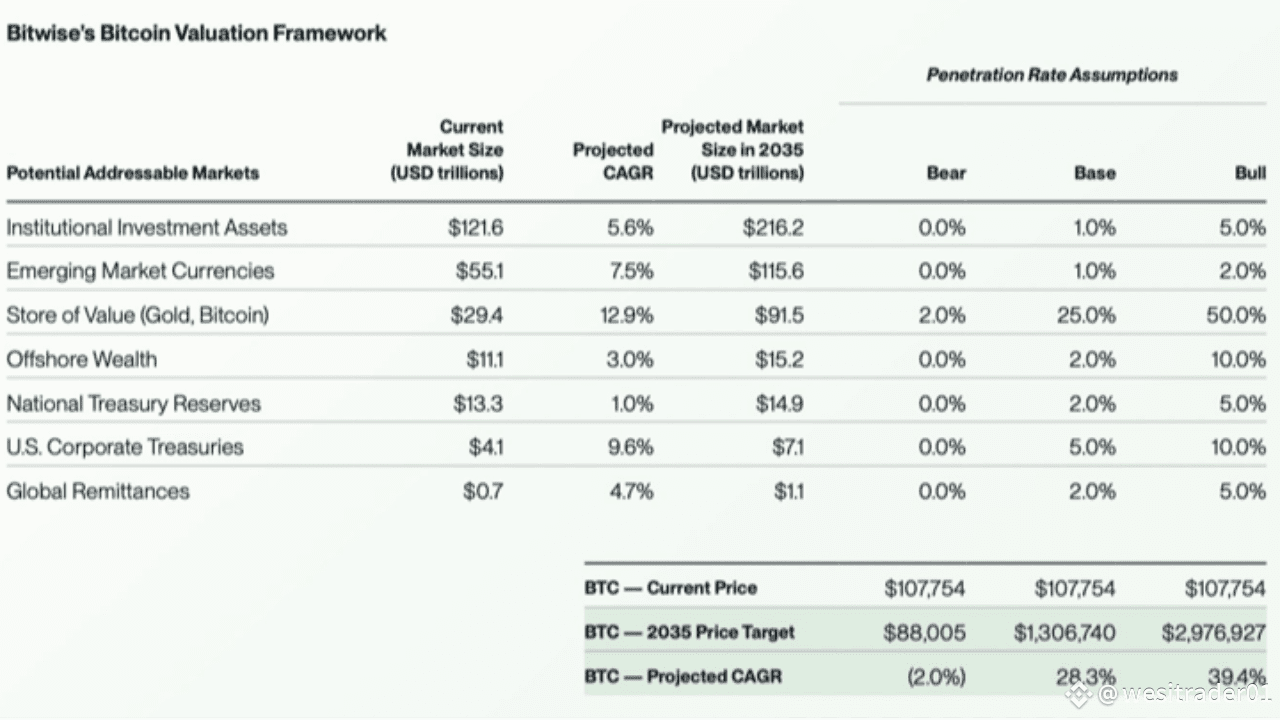Click the Projected CAGR column header
The image size is (1280, 720).
(613, 161)
